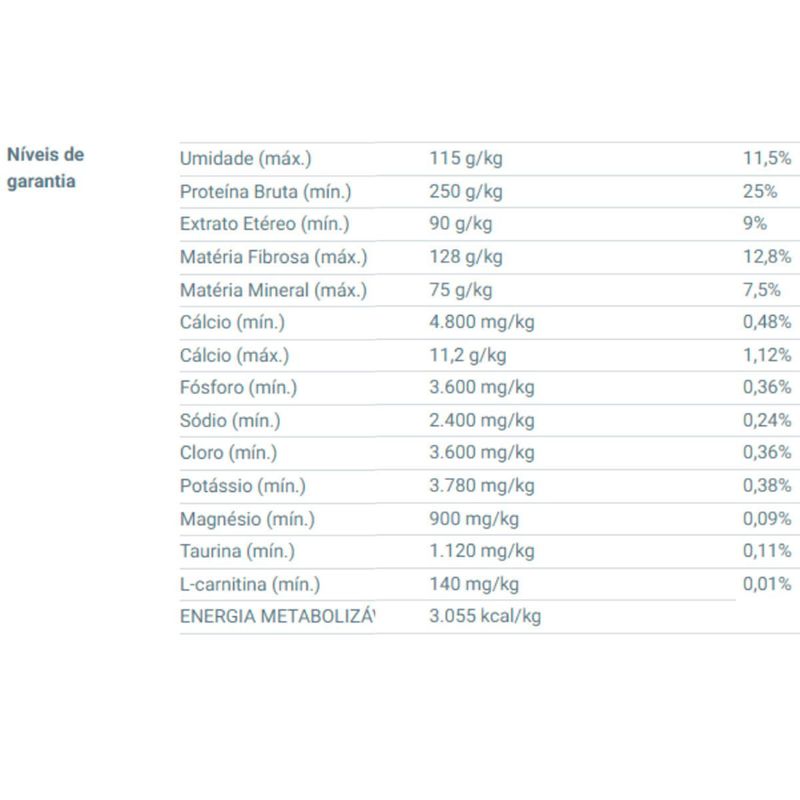Select the 'Cálcio (máx.)' row label

click(233, 355)
